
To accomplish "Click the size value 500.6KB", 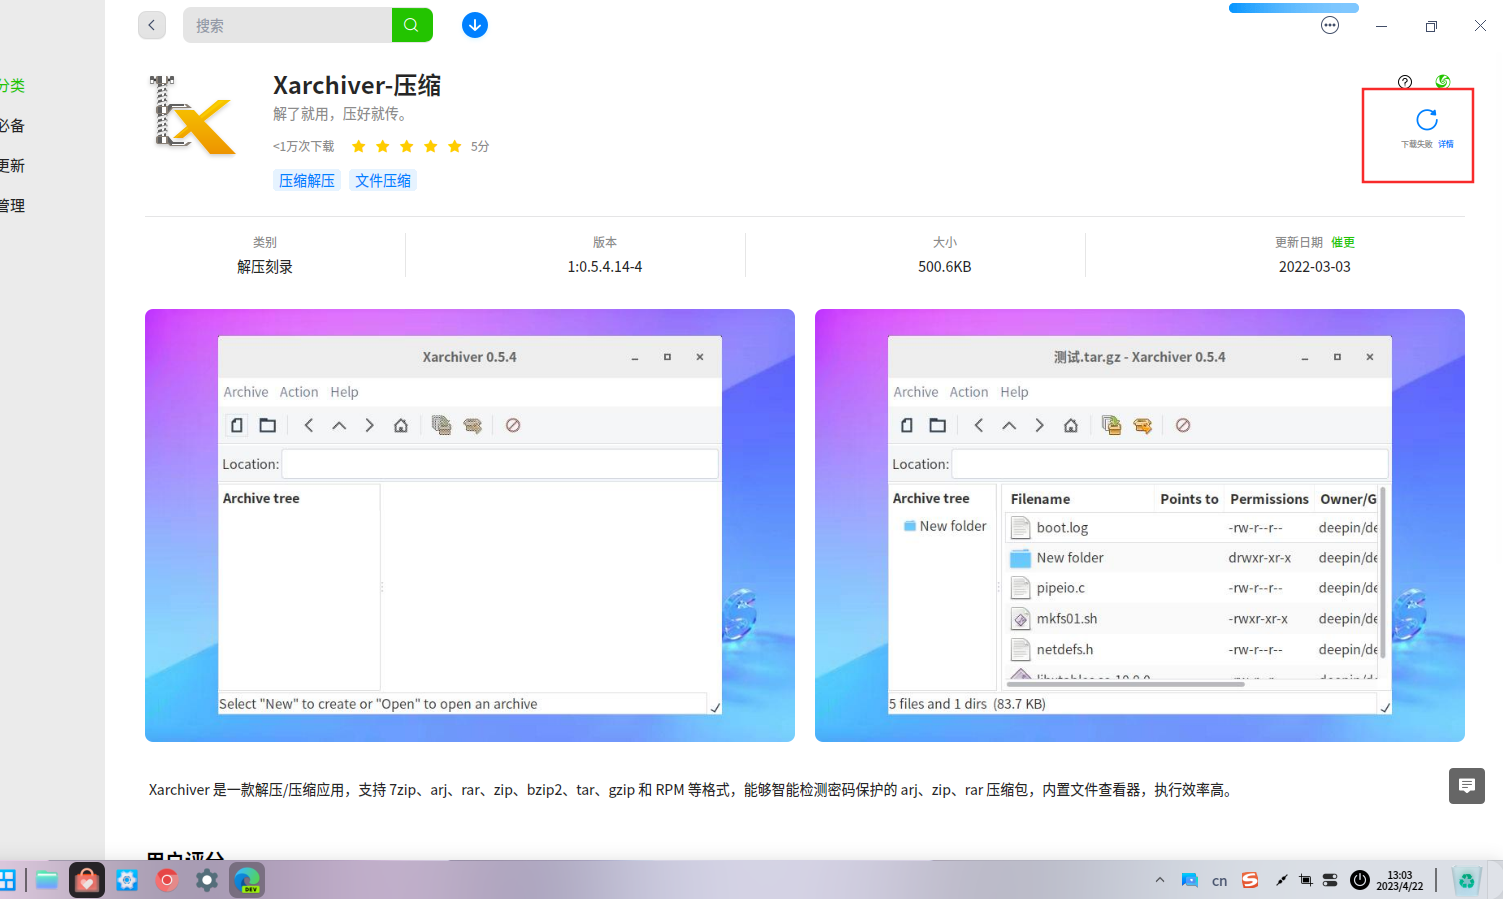I will [x=945, y=267].
